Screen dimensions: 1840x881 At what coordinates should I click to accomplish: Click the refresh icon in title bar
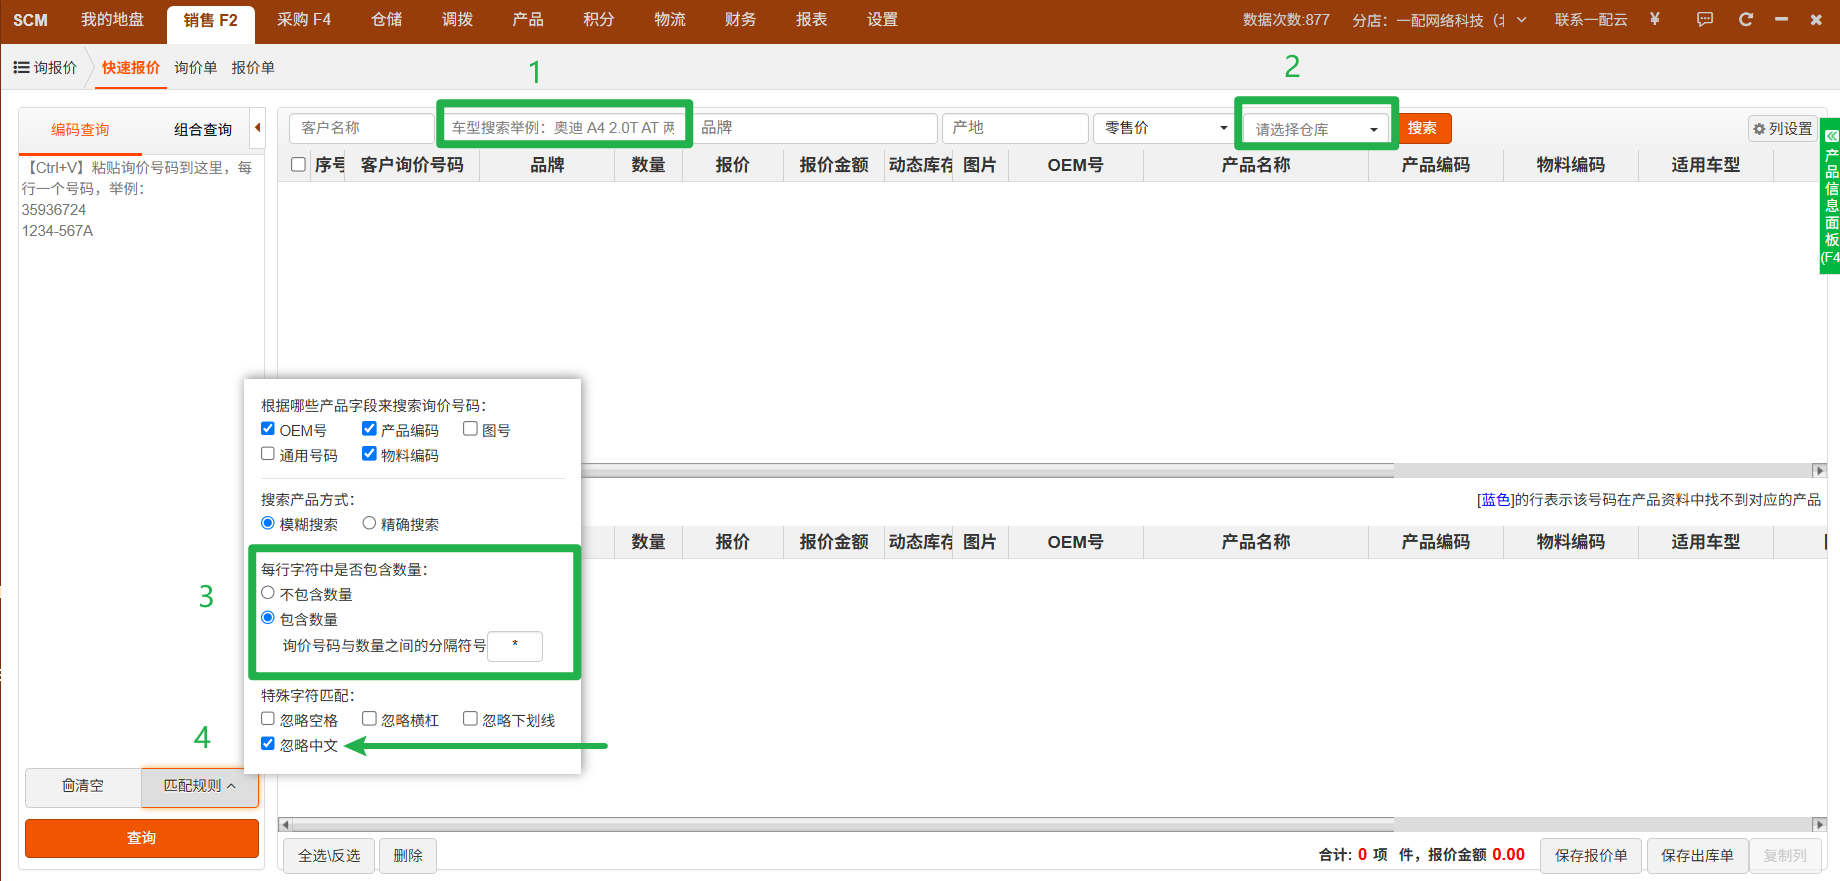click(1746, 19)
